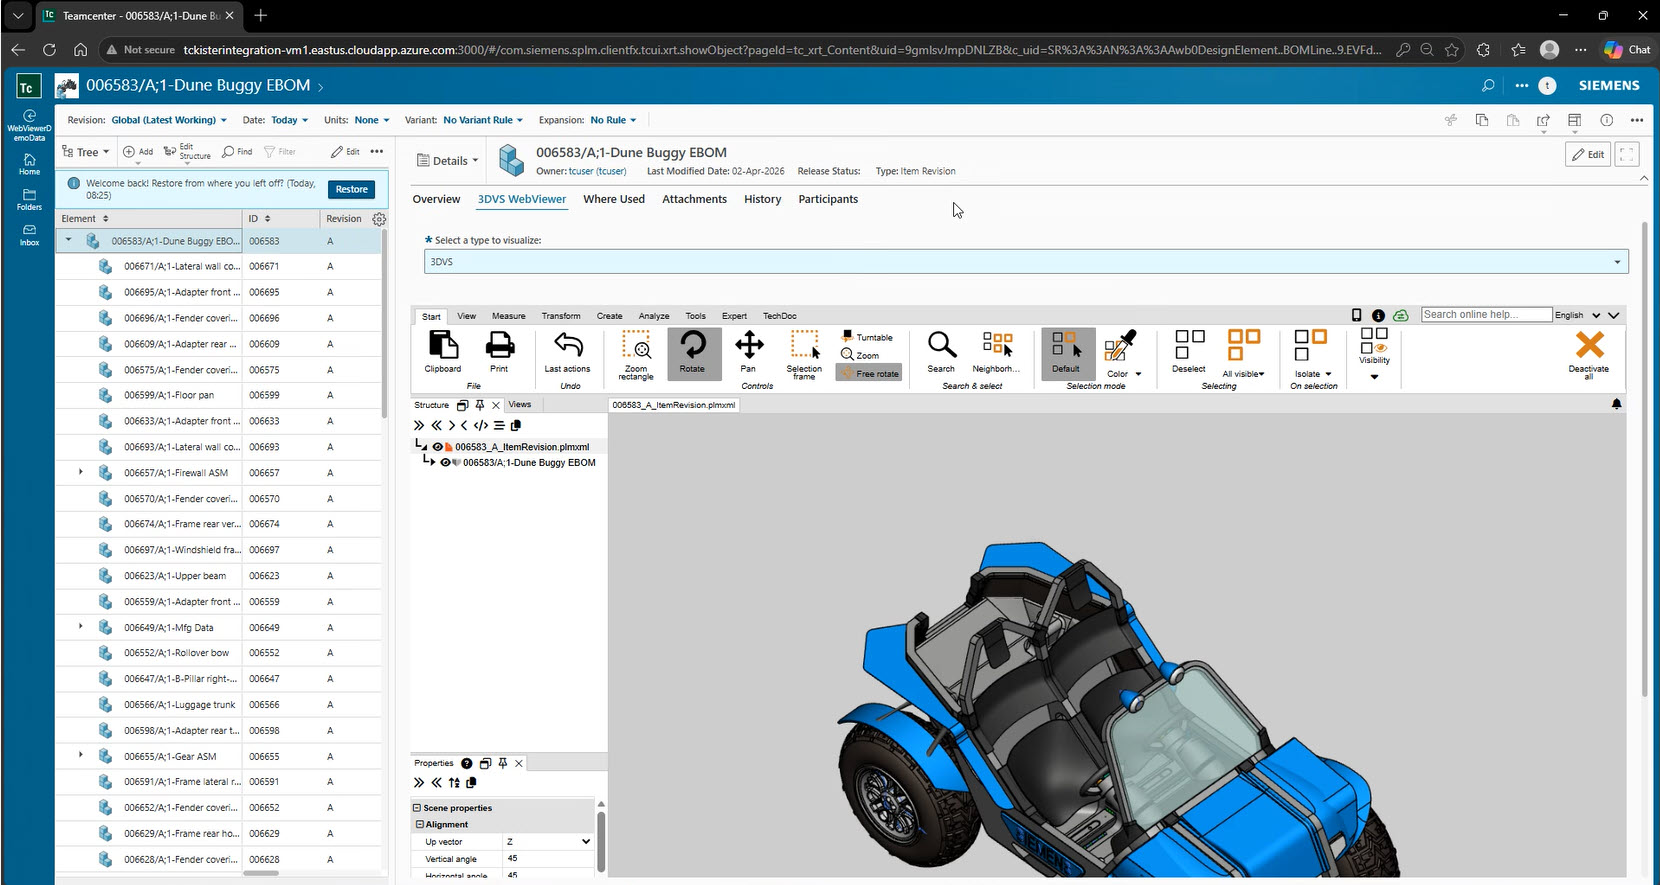Click the Search online help field
Image resolution: width=1660 pixels, height=885 pixels.
1485,315
